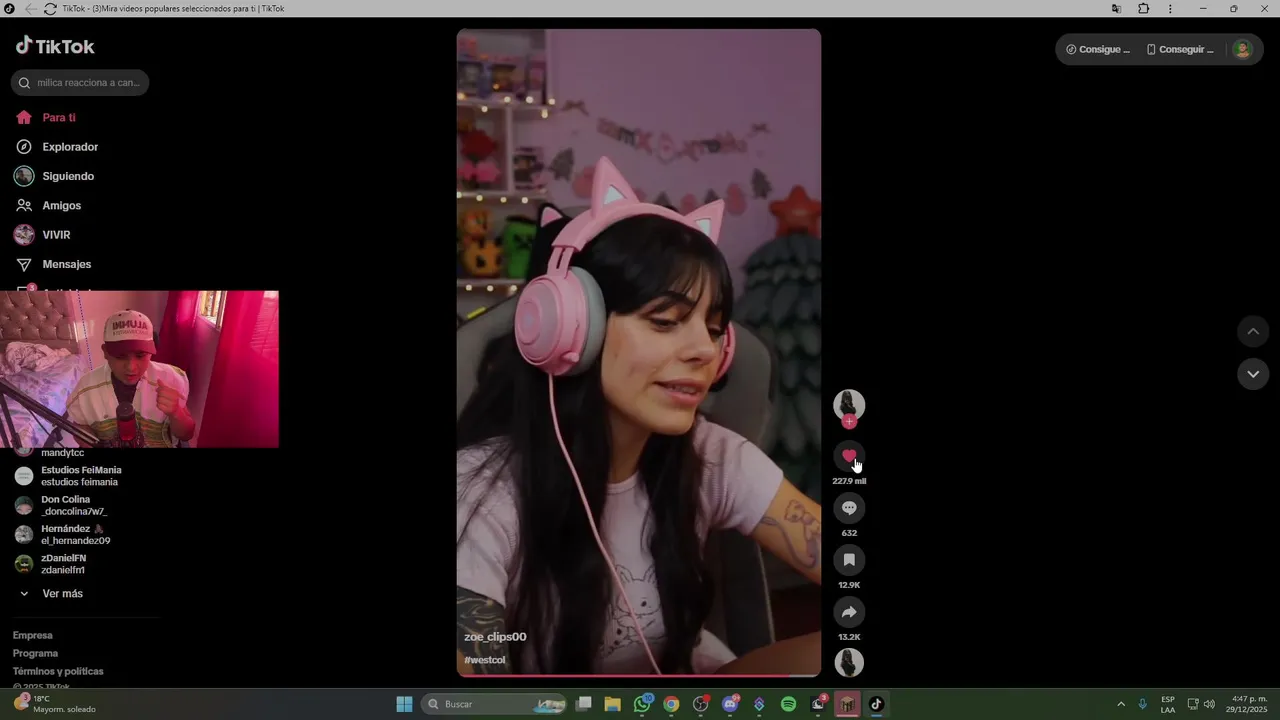Click the Conseguir app button
The image size is (1280, 720).
[x=1180, y=49]
